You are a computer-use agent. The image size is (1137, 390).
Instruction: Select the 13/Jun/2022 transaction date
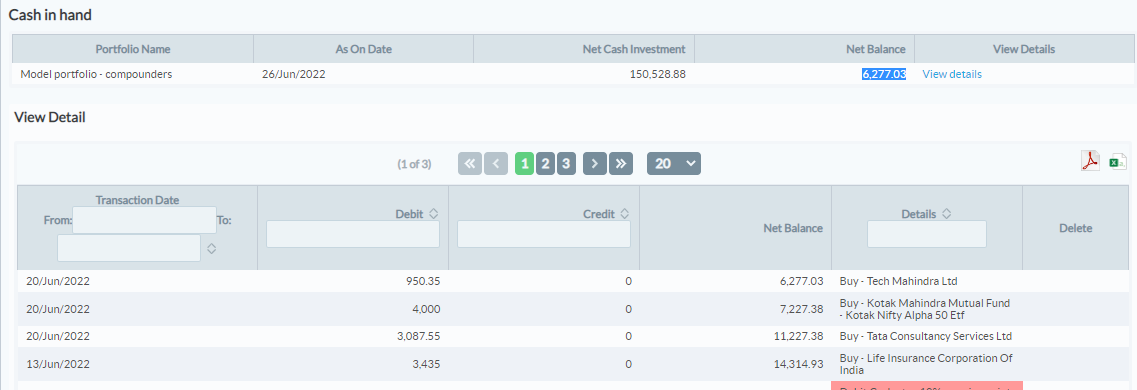58,364
